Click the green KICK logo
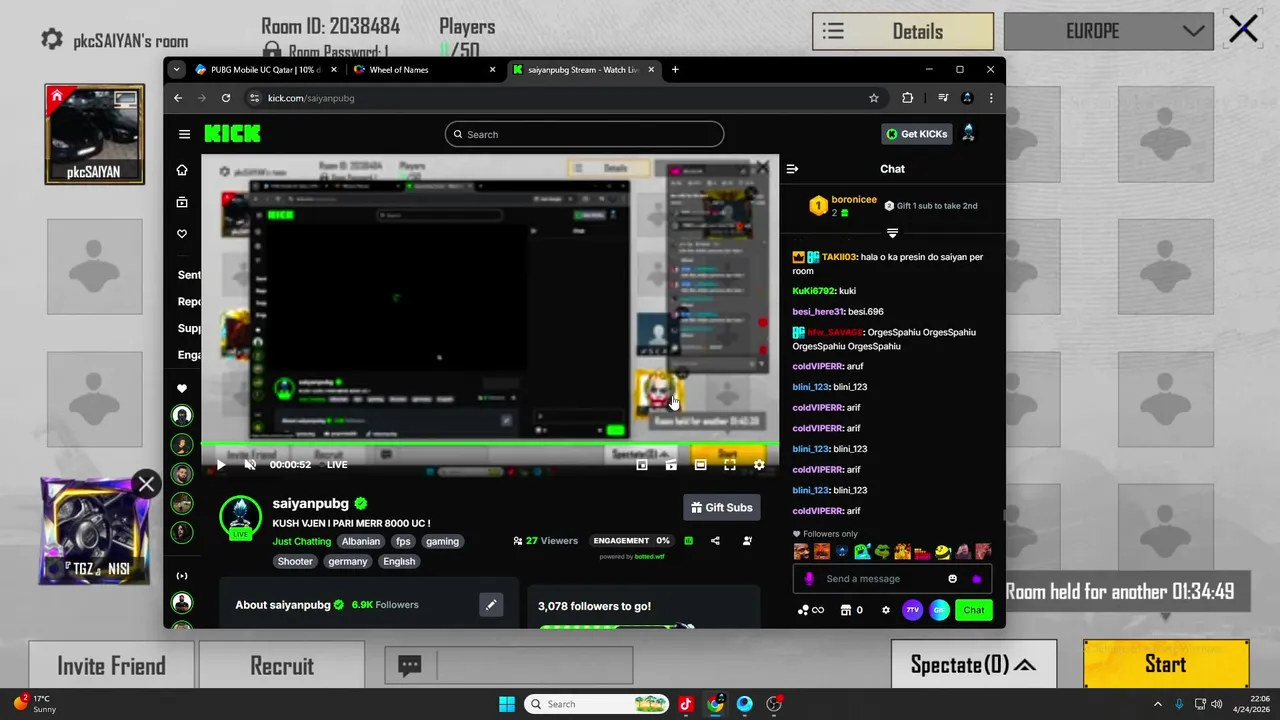 click(232, 134)
